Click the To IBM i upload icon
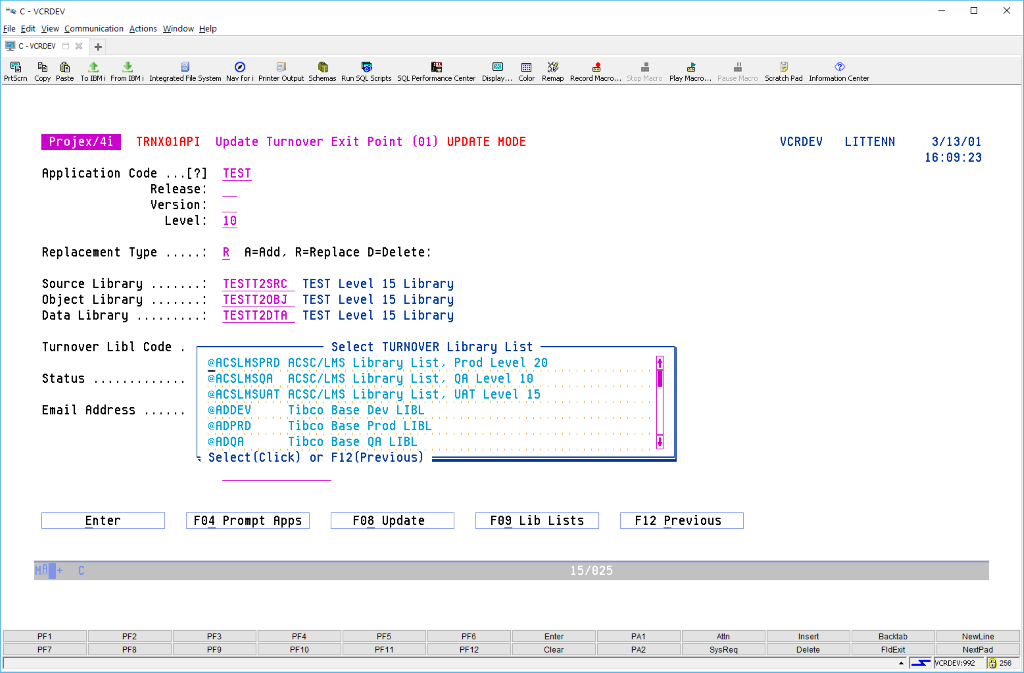 93,71
